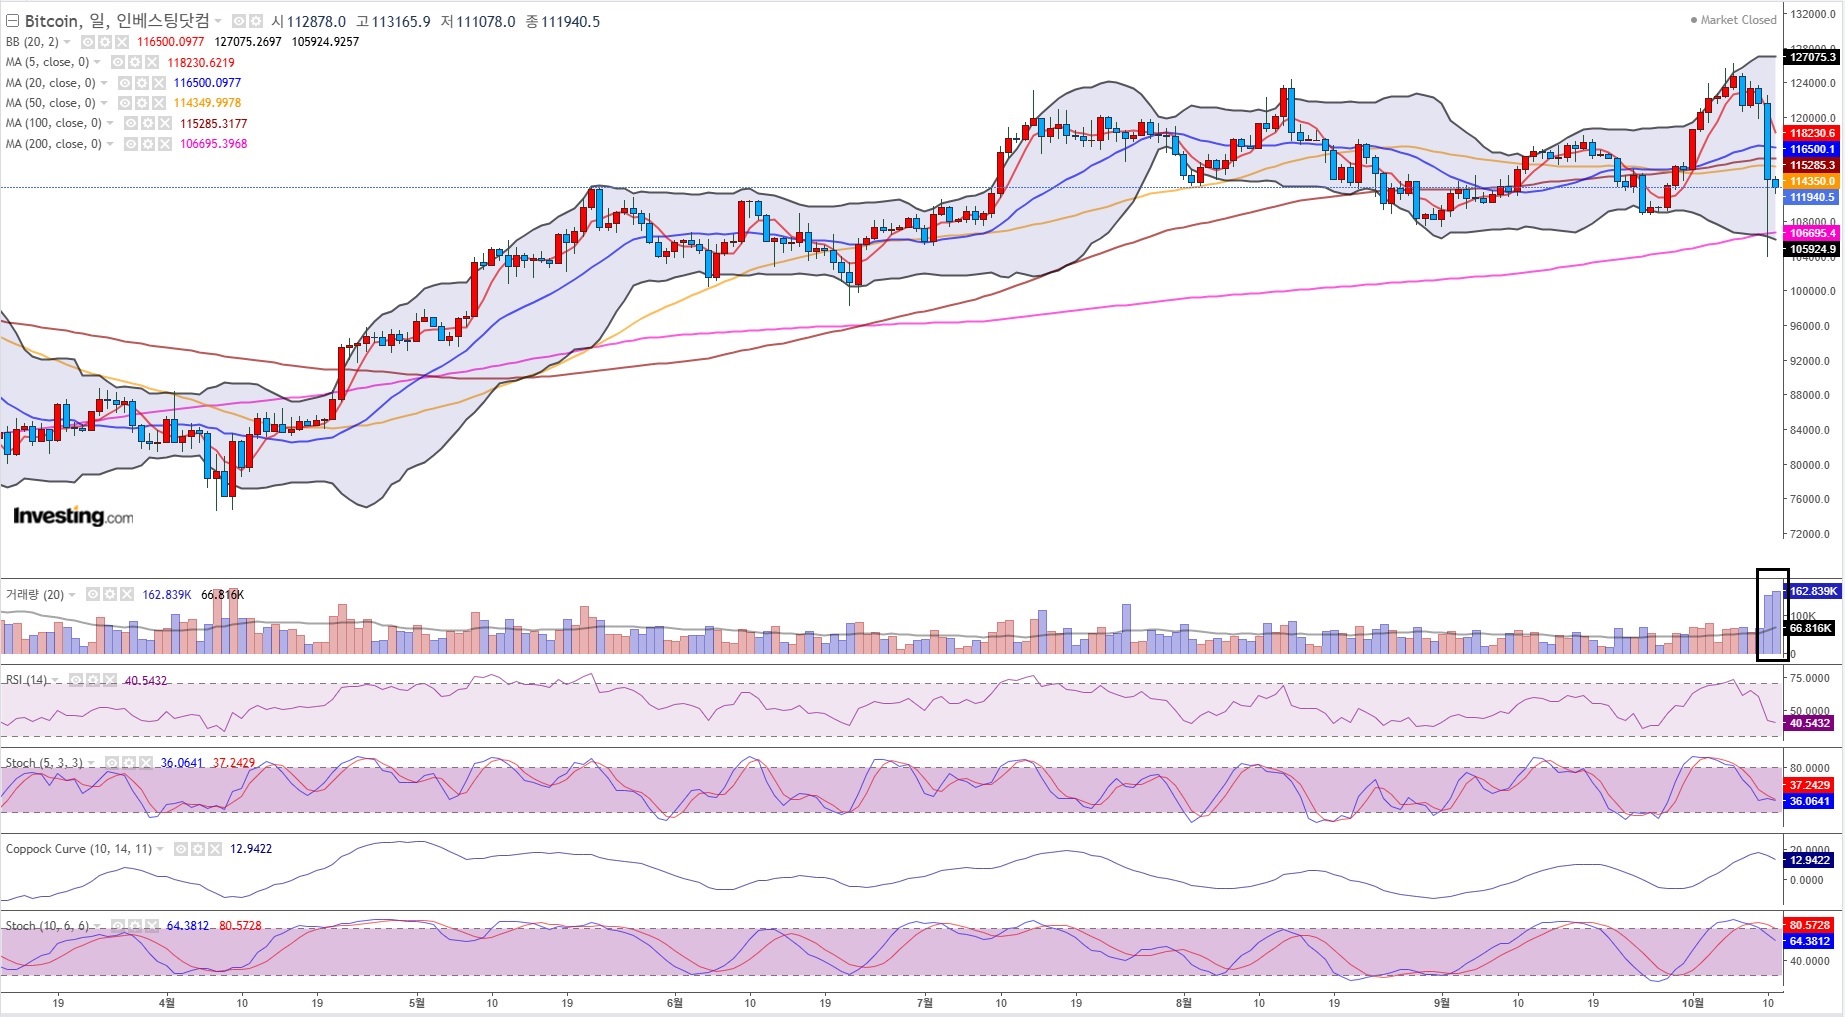Select the Coppock Curve (10, 14, 11) label
This screenshot has height=1017, width=1845.
[79, 849]
